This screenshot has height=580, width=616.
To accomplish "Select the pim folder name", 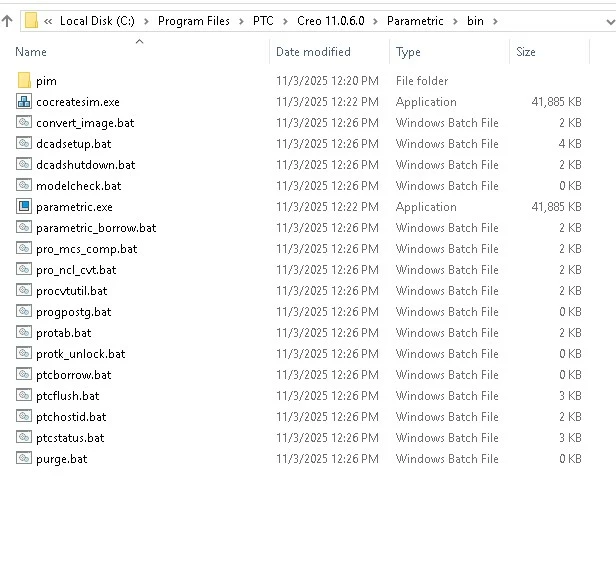I will click(46, 81).
